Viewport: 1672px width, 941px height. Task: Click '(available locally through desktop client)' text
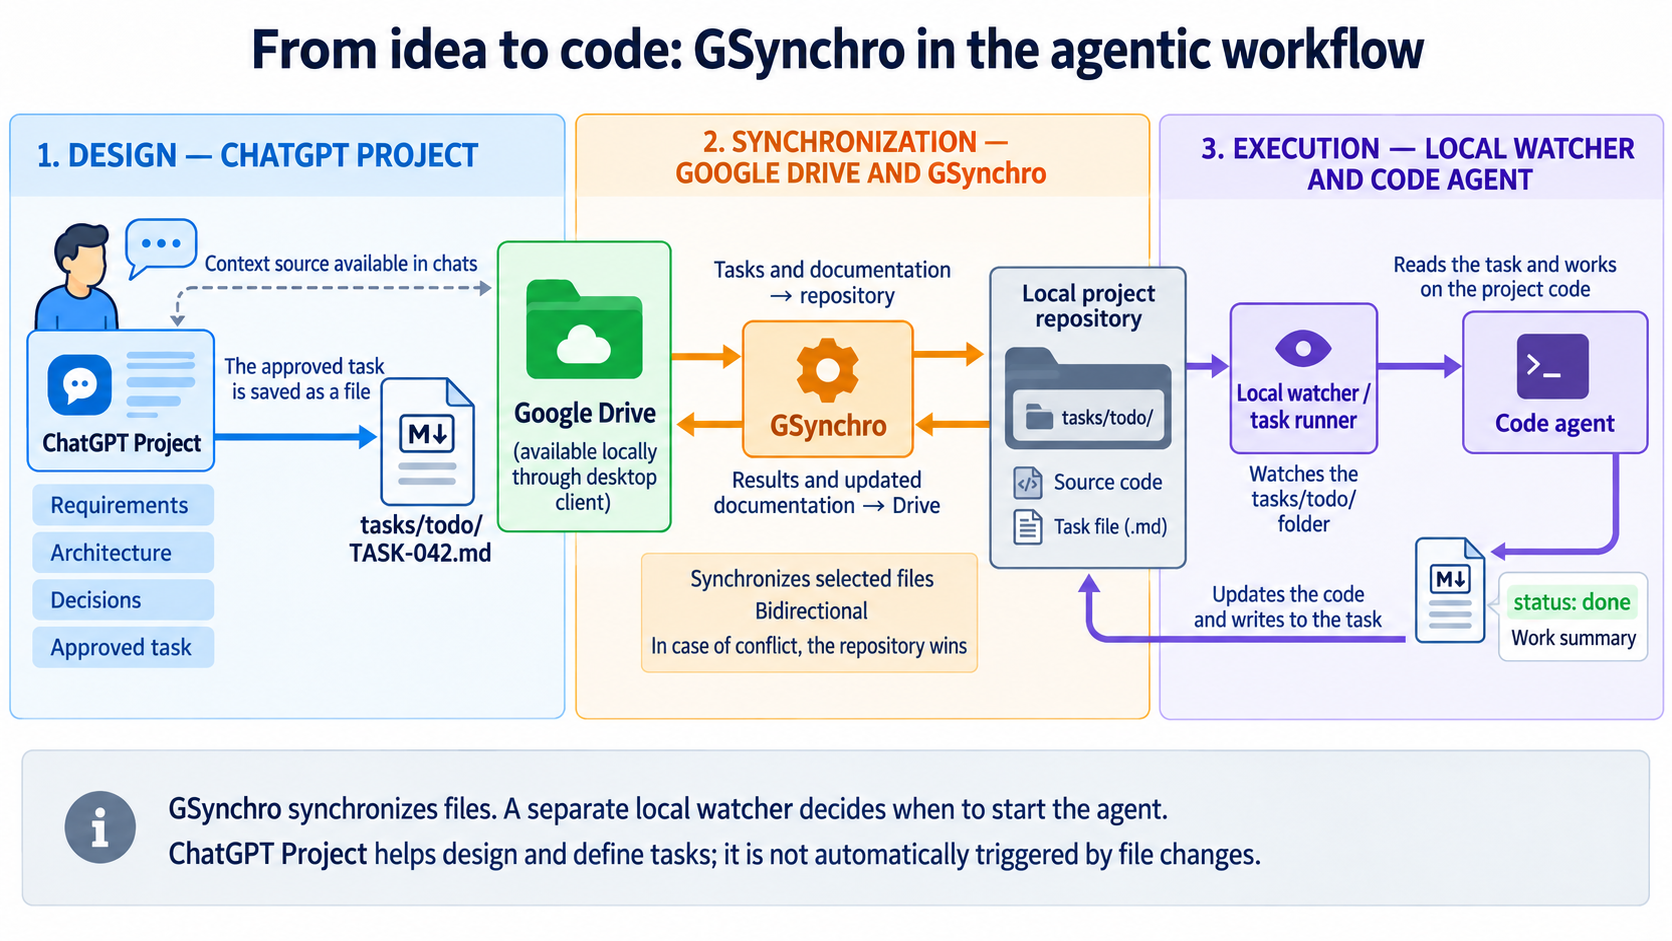(x=584, y=477)
